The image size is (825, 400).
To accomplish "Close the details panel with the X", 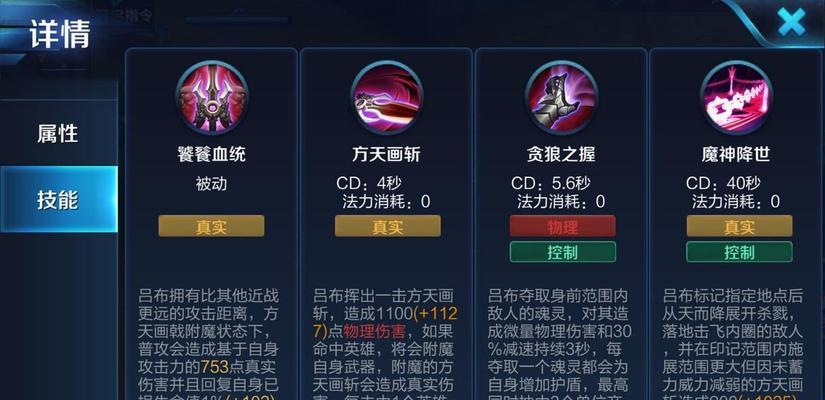I will click(791, 23).
